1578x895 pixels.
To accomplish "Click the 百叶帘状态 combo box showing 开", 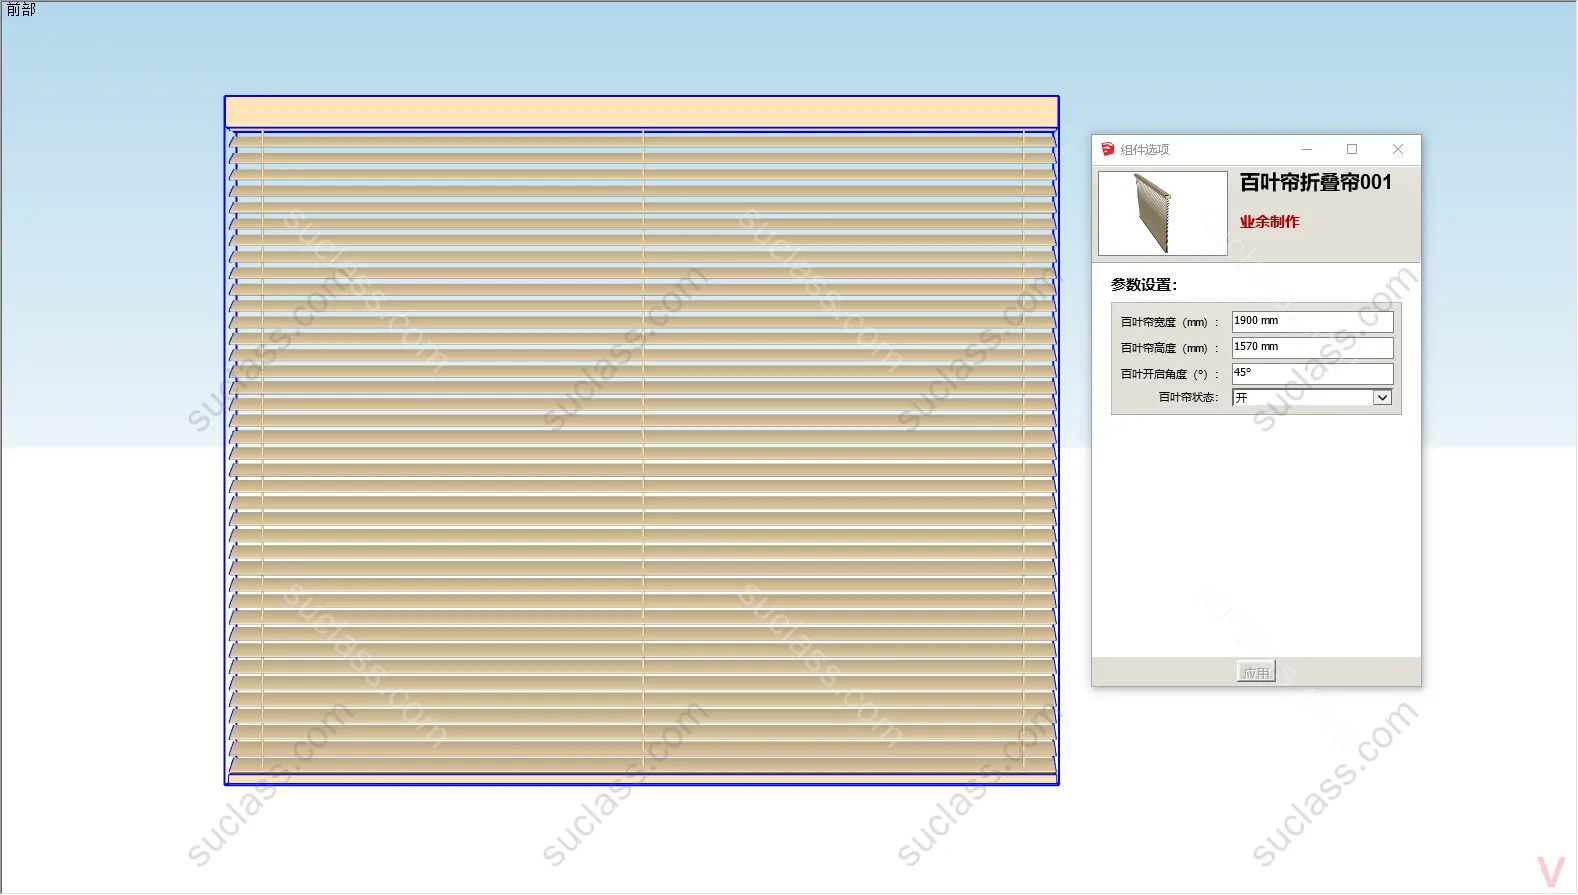I will pyautogui.click(x=1302, y=398).
